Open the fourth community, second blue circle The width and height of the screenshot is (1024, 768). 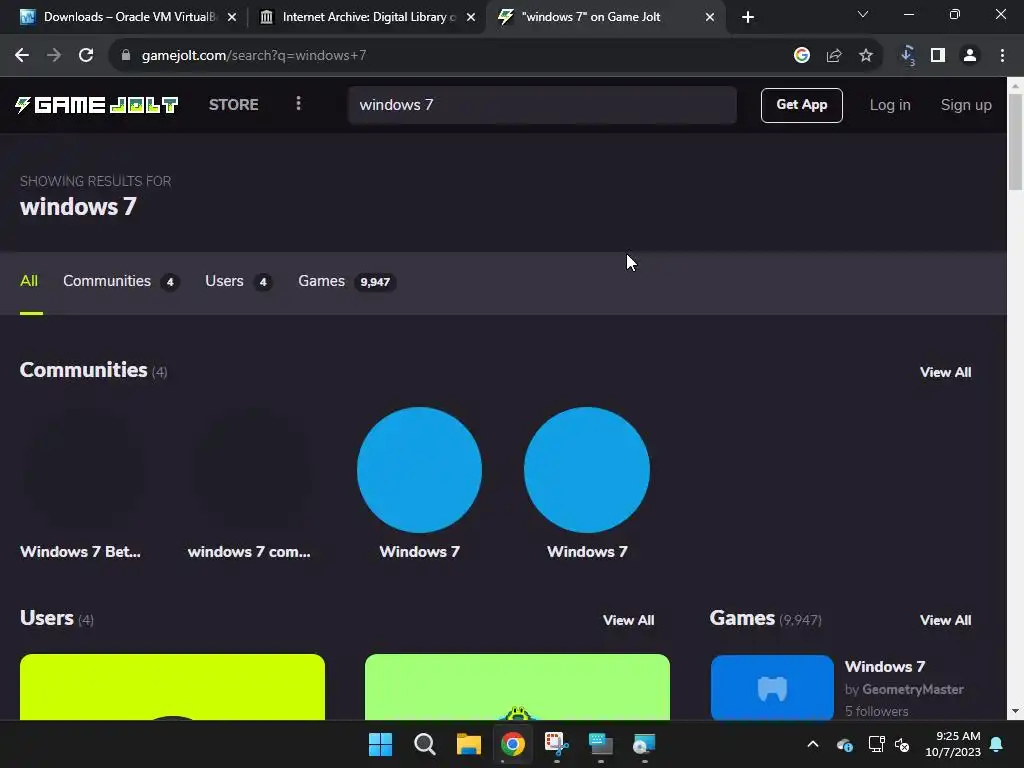(x=587, y=470)
